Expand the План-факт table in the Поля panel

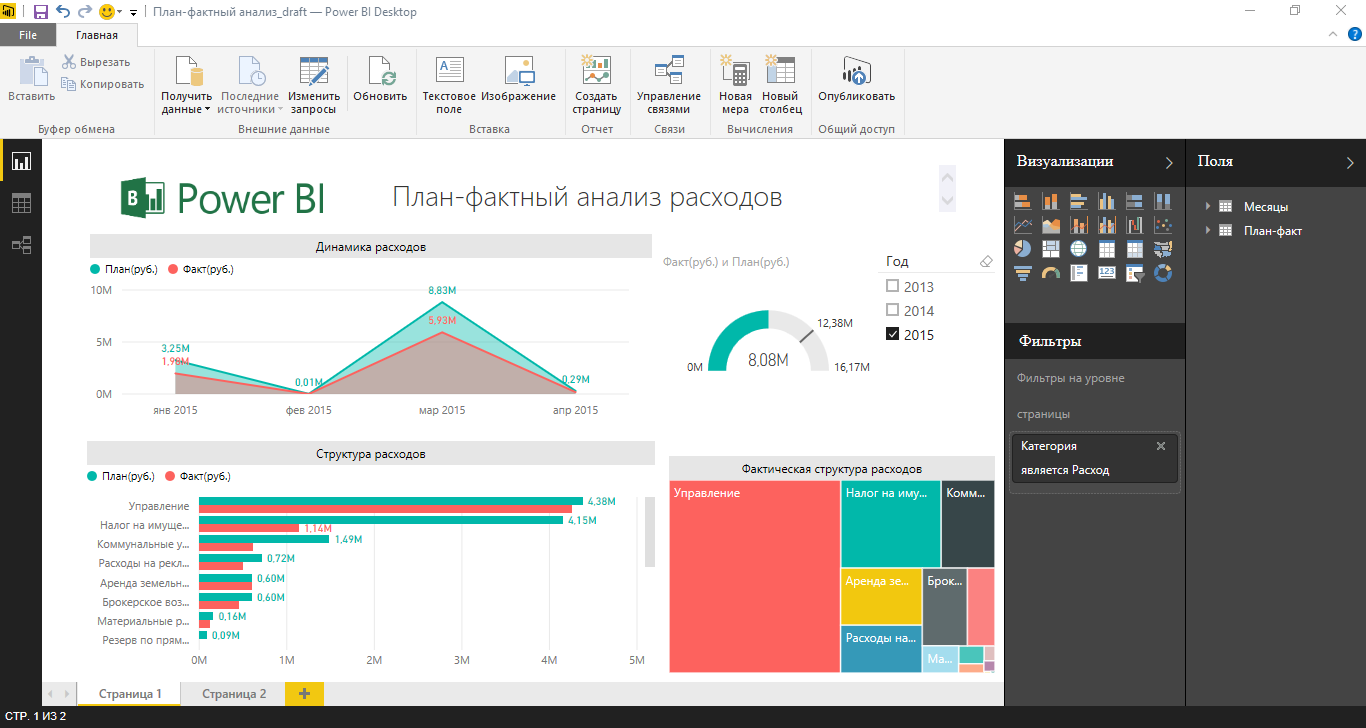point(1207,230)
